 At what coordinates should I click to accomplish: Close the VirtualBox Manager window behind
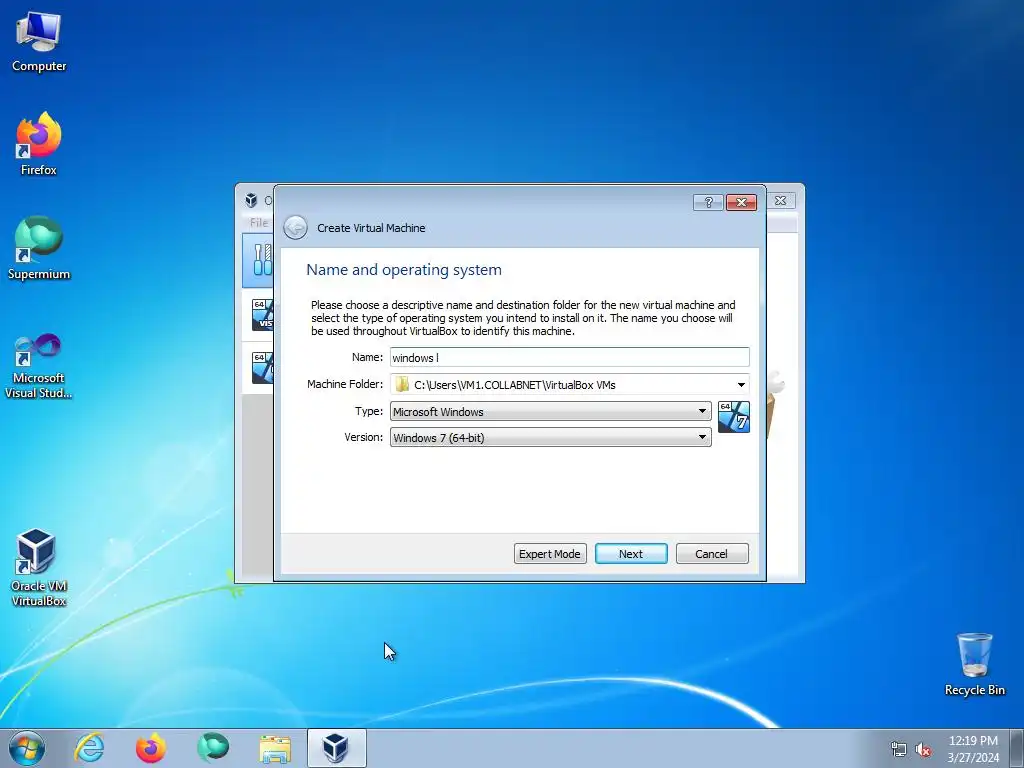tap(780, 200)
